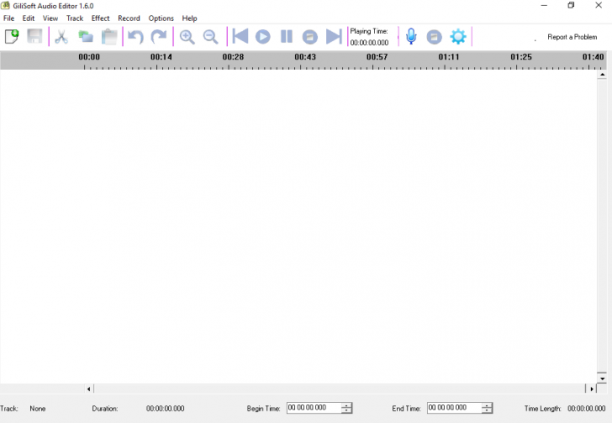Click the Save floppy disk icon
The width and height of the screenshot is (612, 423).
(x=35, y=37)
